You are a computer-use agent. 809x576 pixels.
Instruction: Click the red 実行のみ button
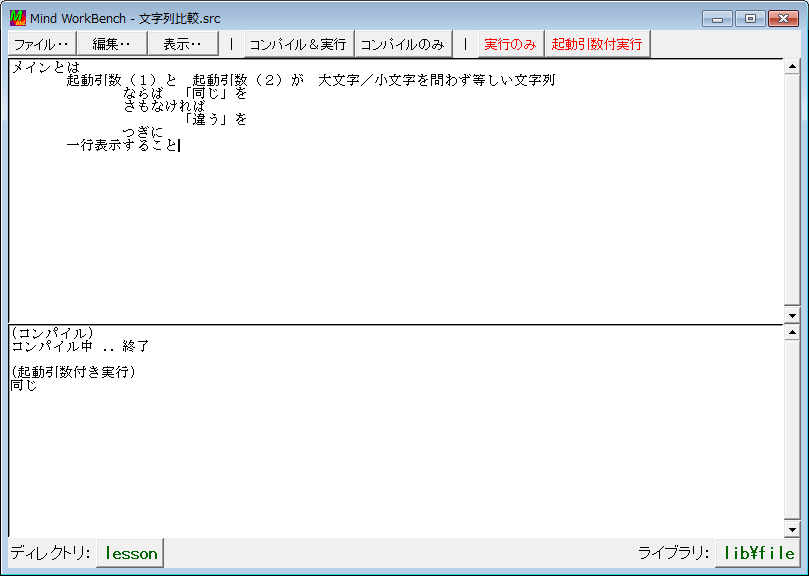click(x=510, y=44)
